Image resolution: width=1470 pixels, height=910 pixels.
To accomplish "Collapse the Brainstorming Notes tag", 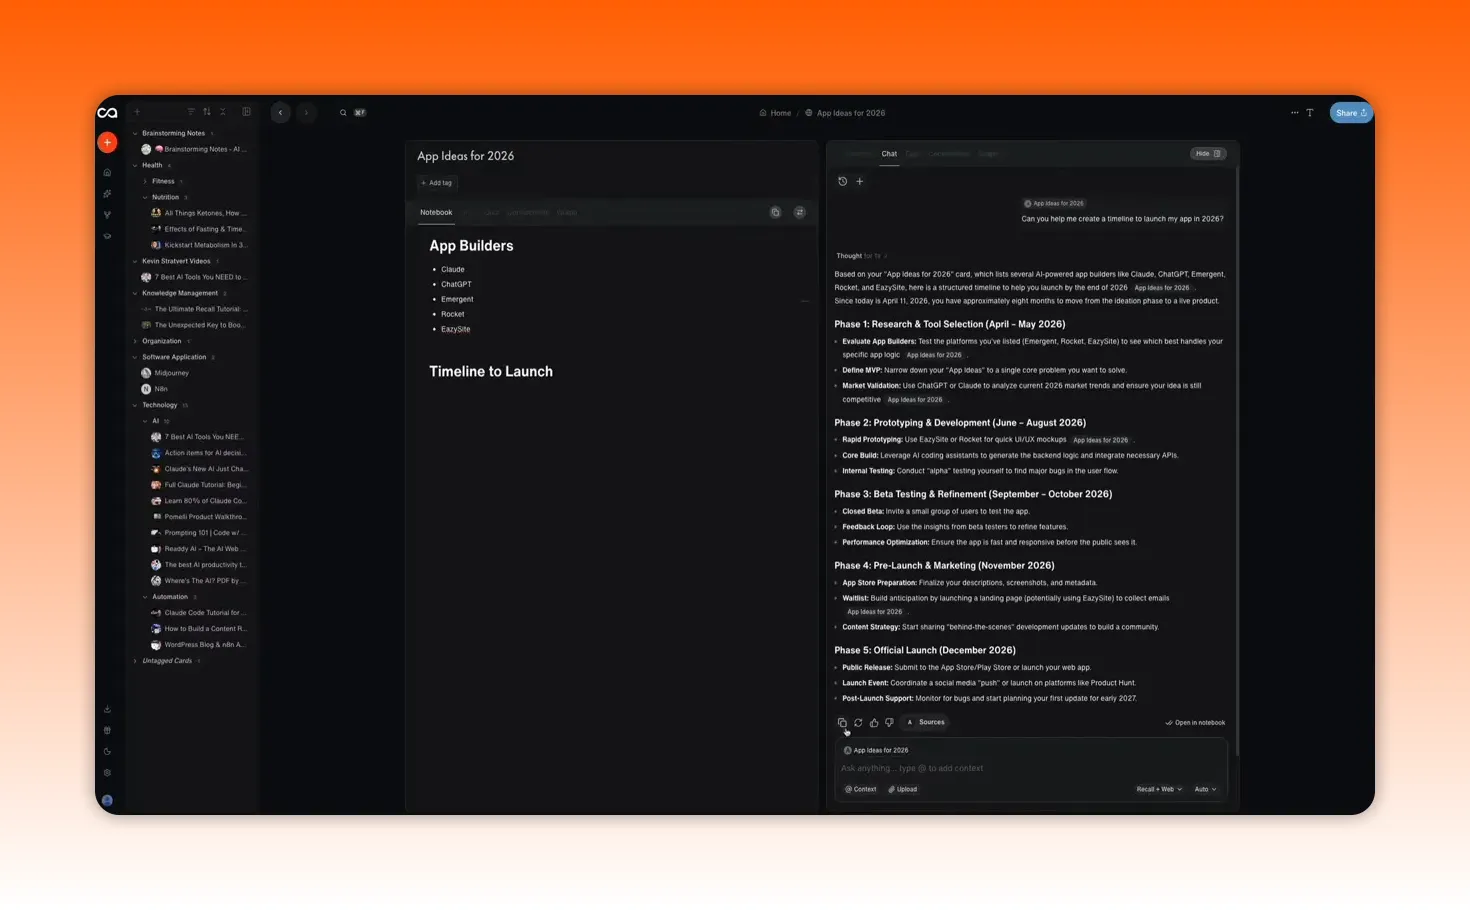I will (x=135, y=133).
